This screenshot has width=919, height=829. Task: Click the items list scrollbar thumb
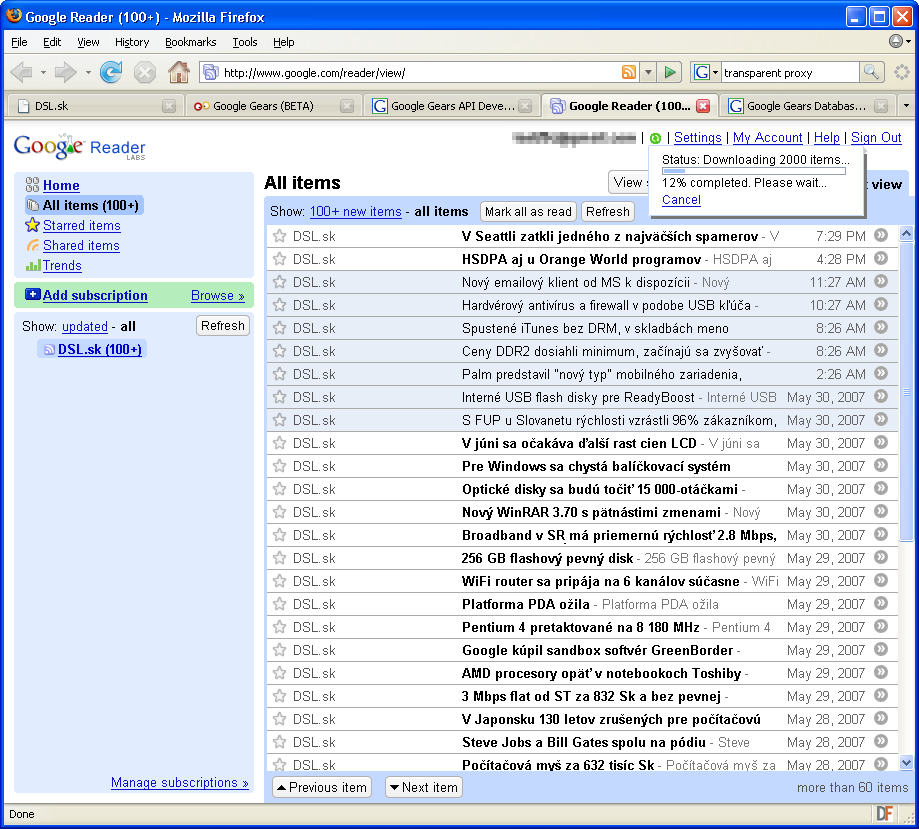pos(906,392)
